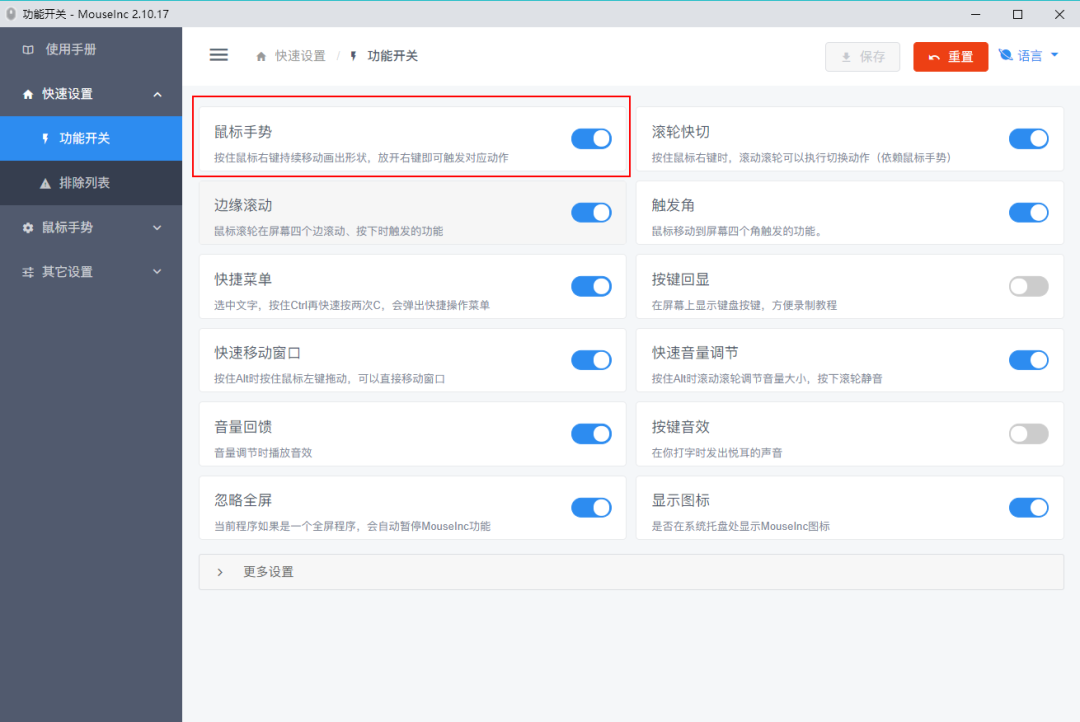This screenshot has width=1080, height=722.
Task: Click the description 在你打字时发出悦耳的声音
Action: tap(717, 453)
